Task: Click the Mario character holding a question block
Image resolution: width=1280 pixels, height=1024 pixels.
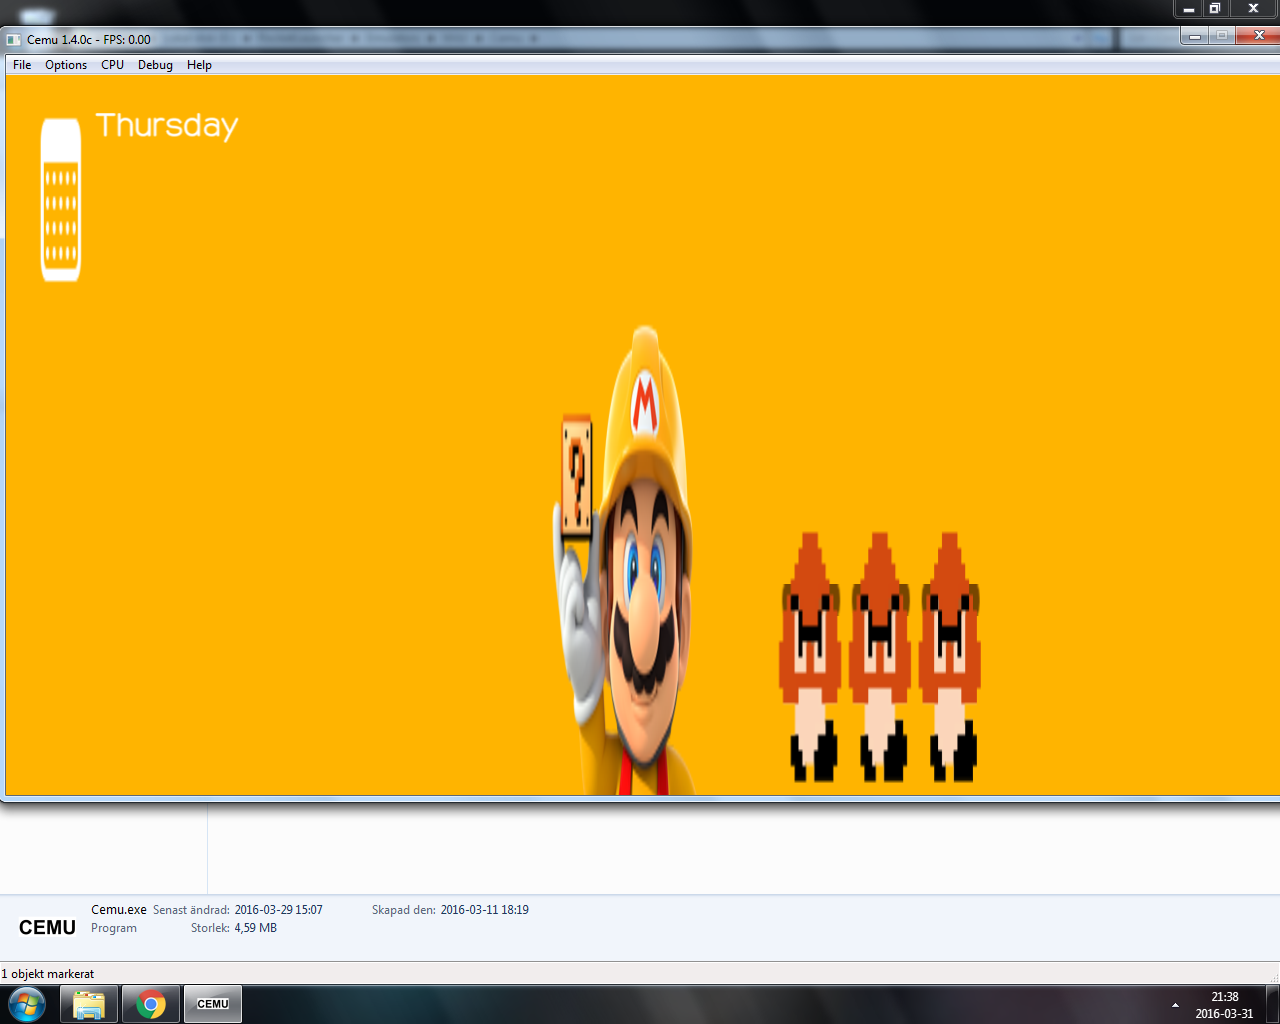Action: [625, 560]
